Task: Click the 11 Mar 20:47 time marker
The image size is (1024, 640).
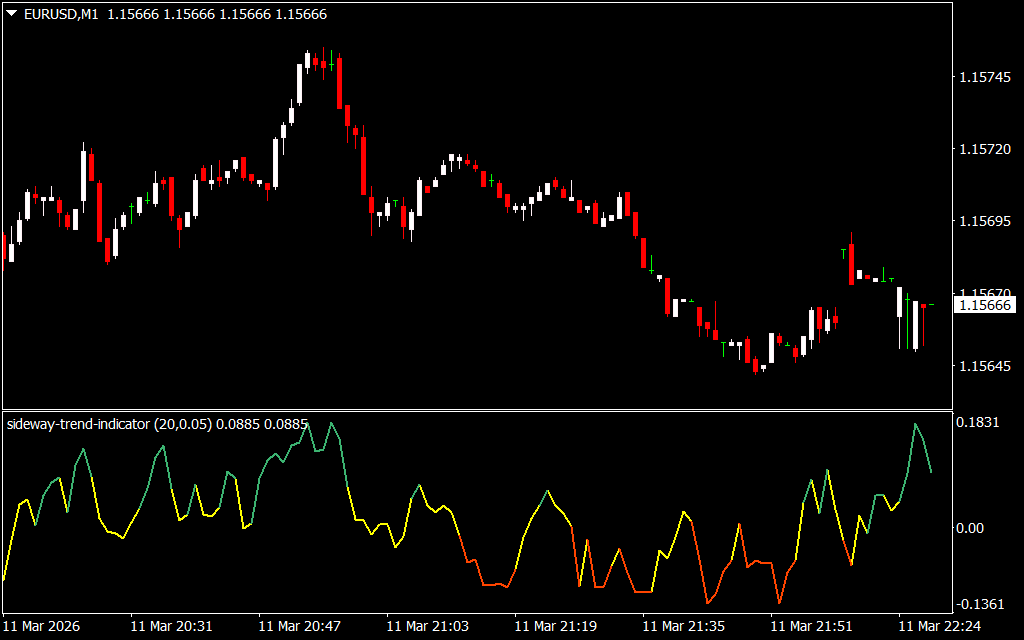Action: point(299,626)
